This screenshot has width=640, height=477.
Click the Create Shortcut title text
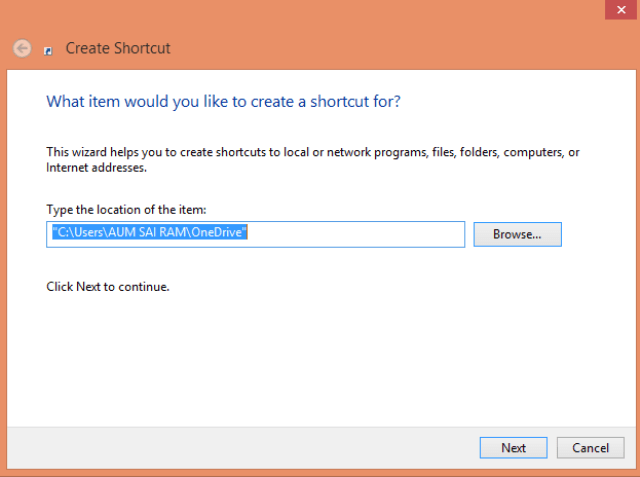point(118,48)
